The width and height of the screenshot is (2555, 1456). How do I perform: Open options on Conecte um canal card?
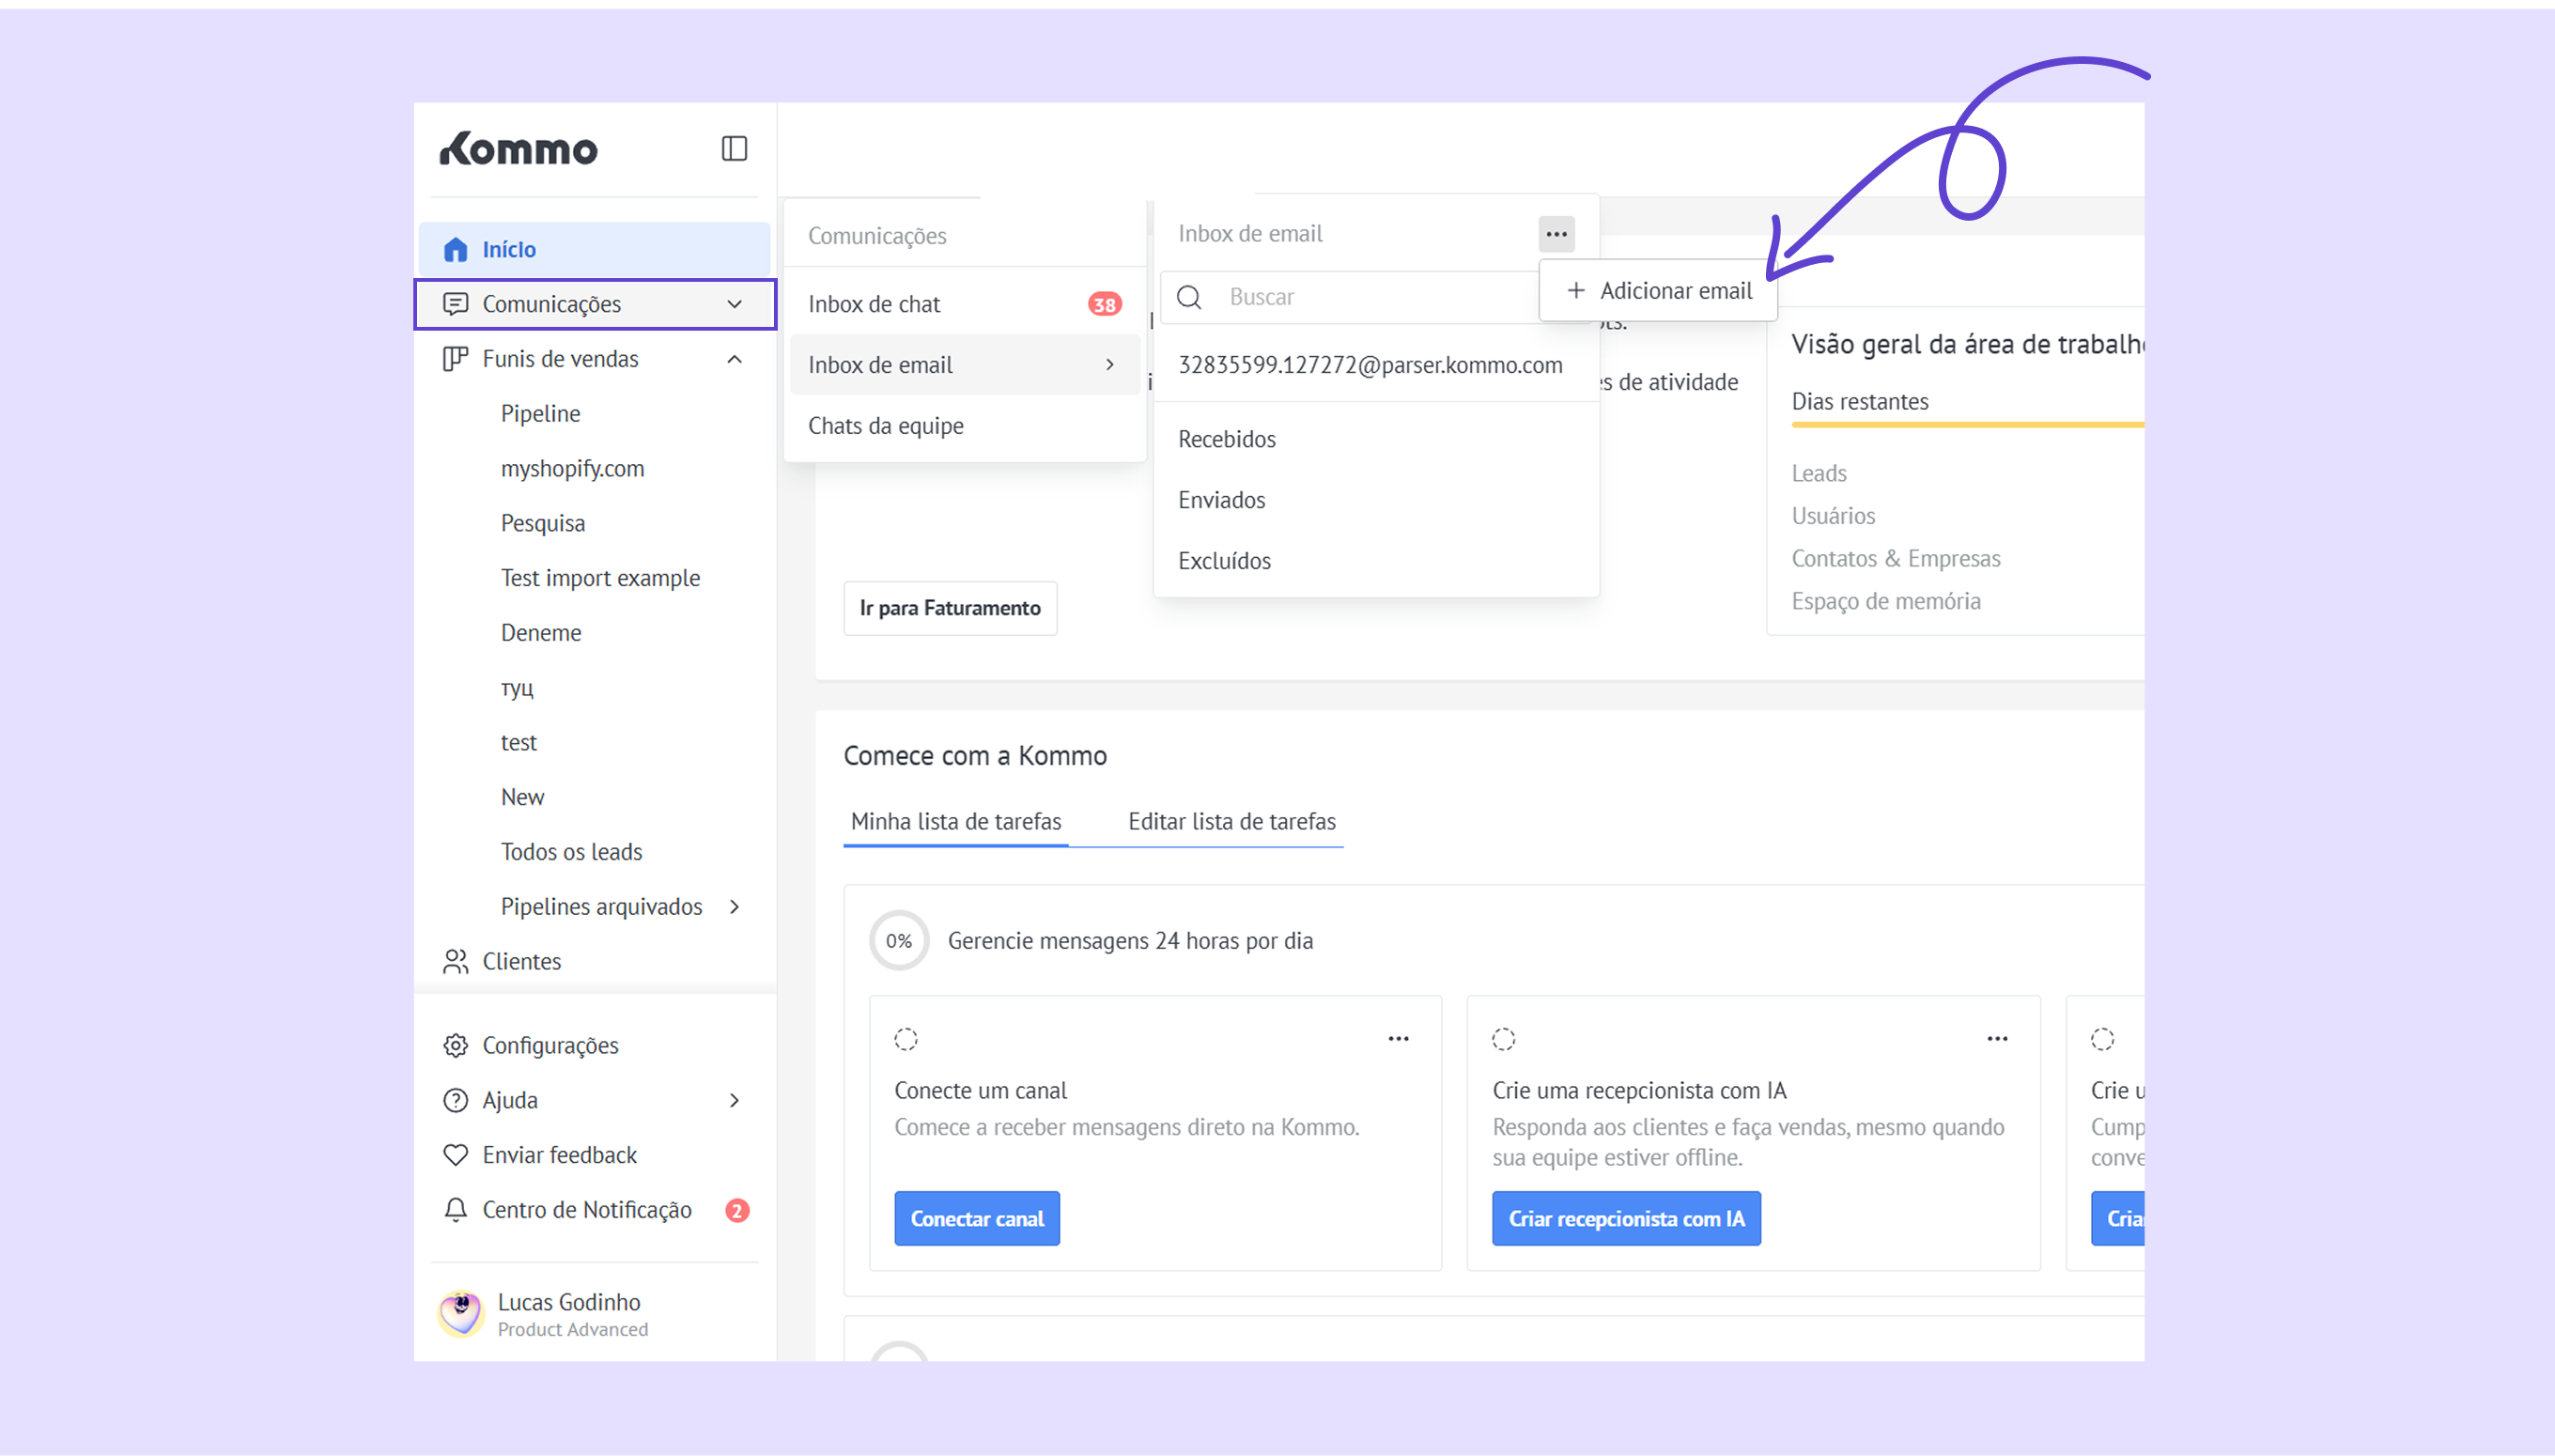click(x=1398, y=1039)
